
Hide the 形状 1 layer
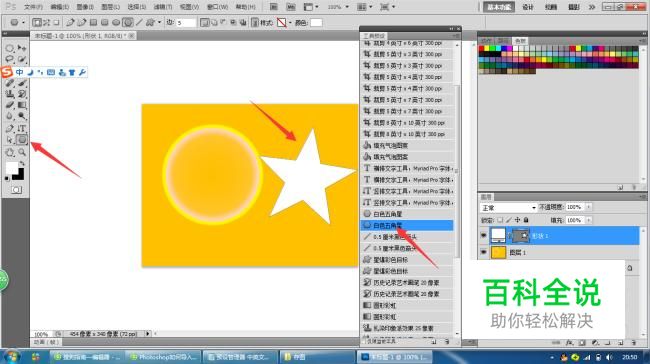pos(483,235)
